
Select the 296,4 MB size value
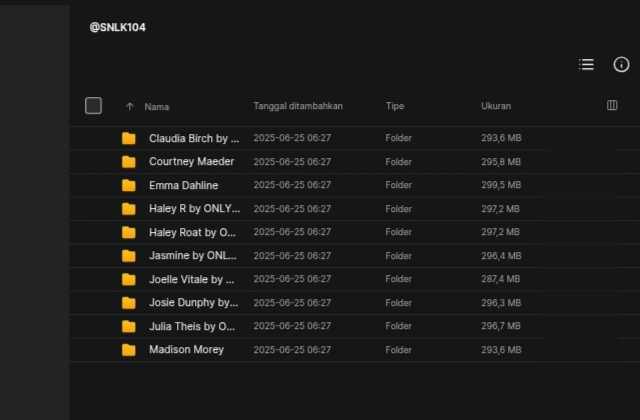tap(501, 256)
